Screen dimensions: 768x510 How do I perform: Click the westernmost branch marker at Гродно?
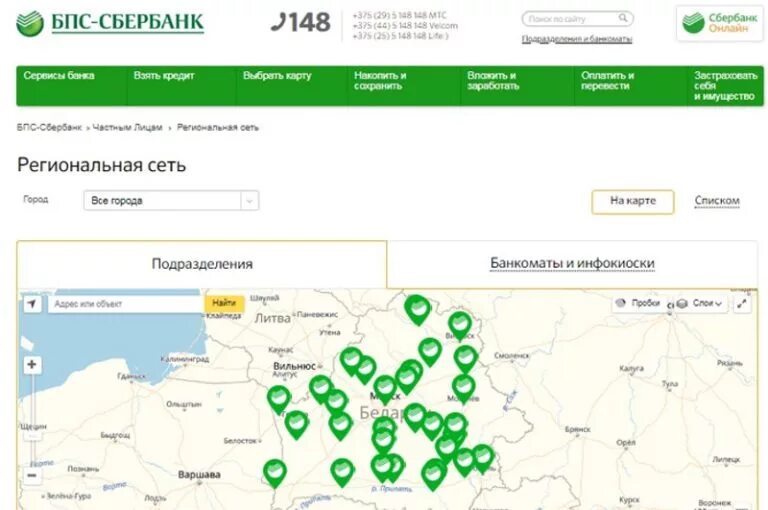[279, 400]
